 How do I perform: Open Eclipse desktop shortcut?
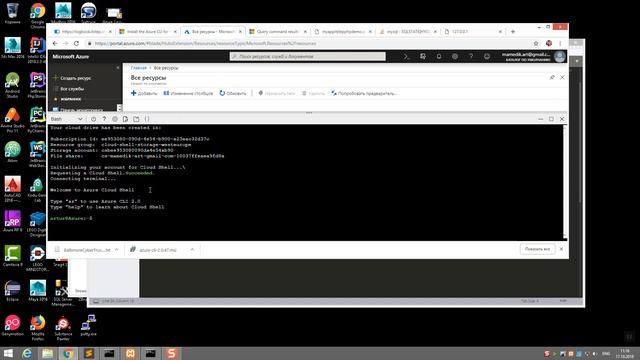(x=12, y=291)
